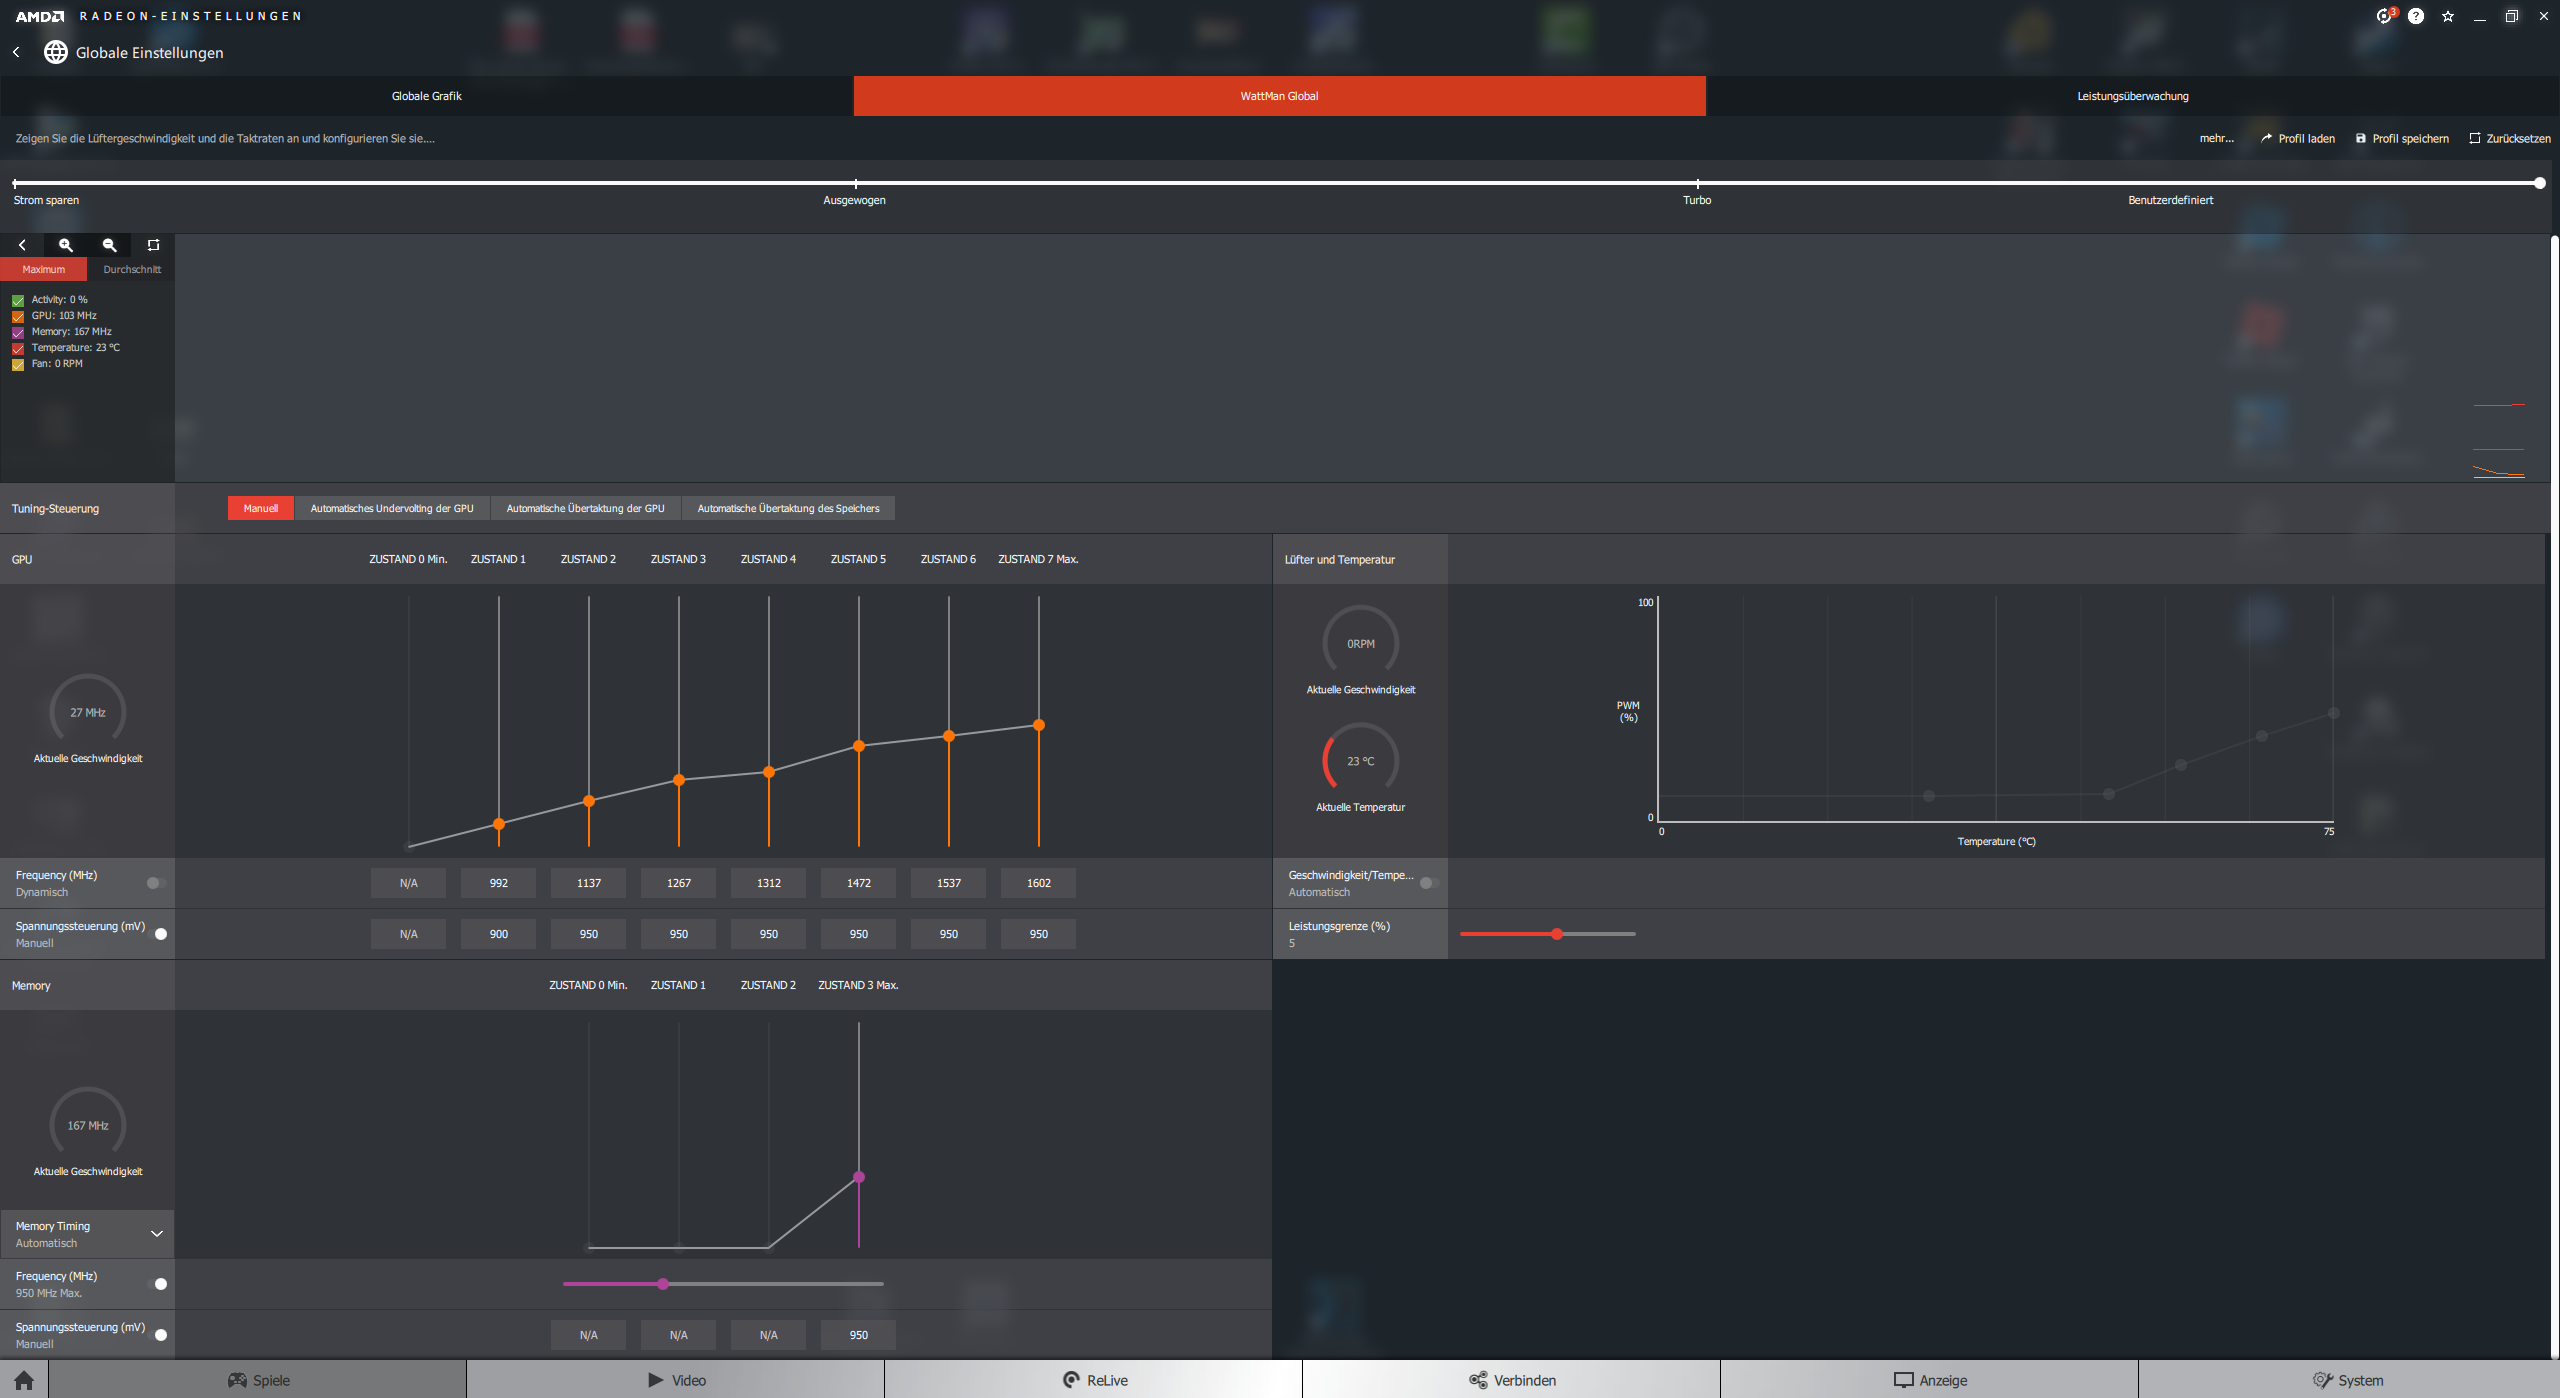Uncheck the Temperature graph checkbox

pyautogui.click(x=18, y=348)
